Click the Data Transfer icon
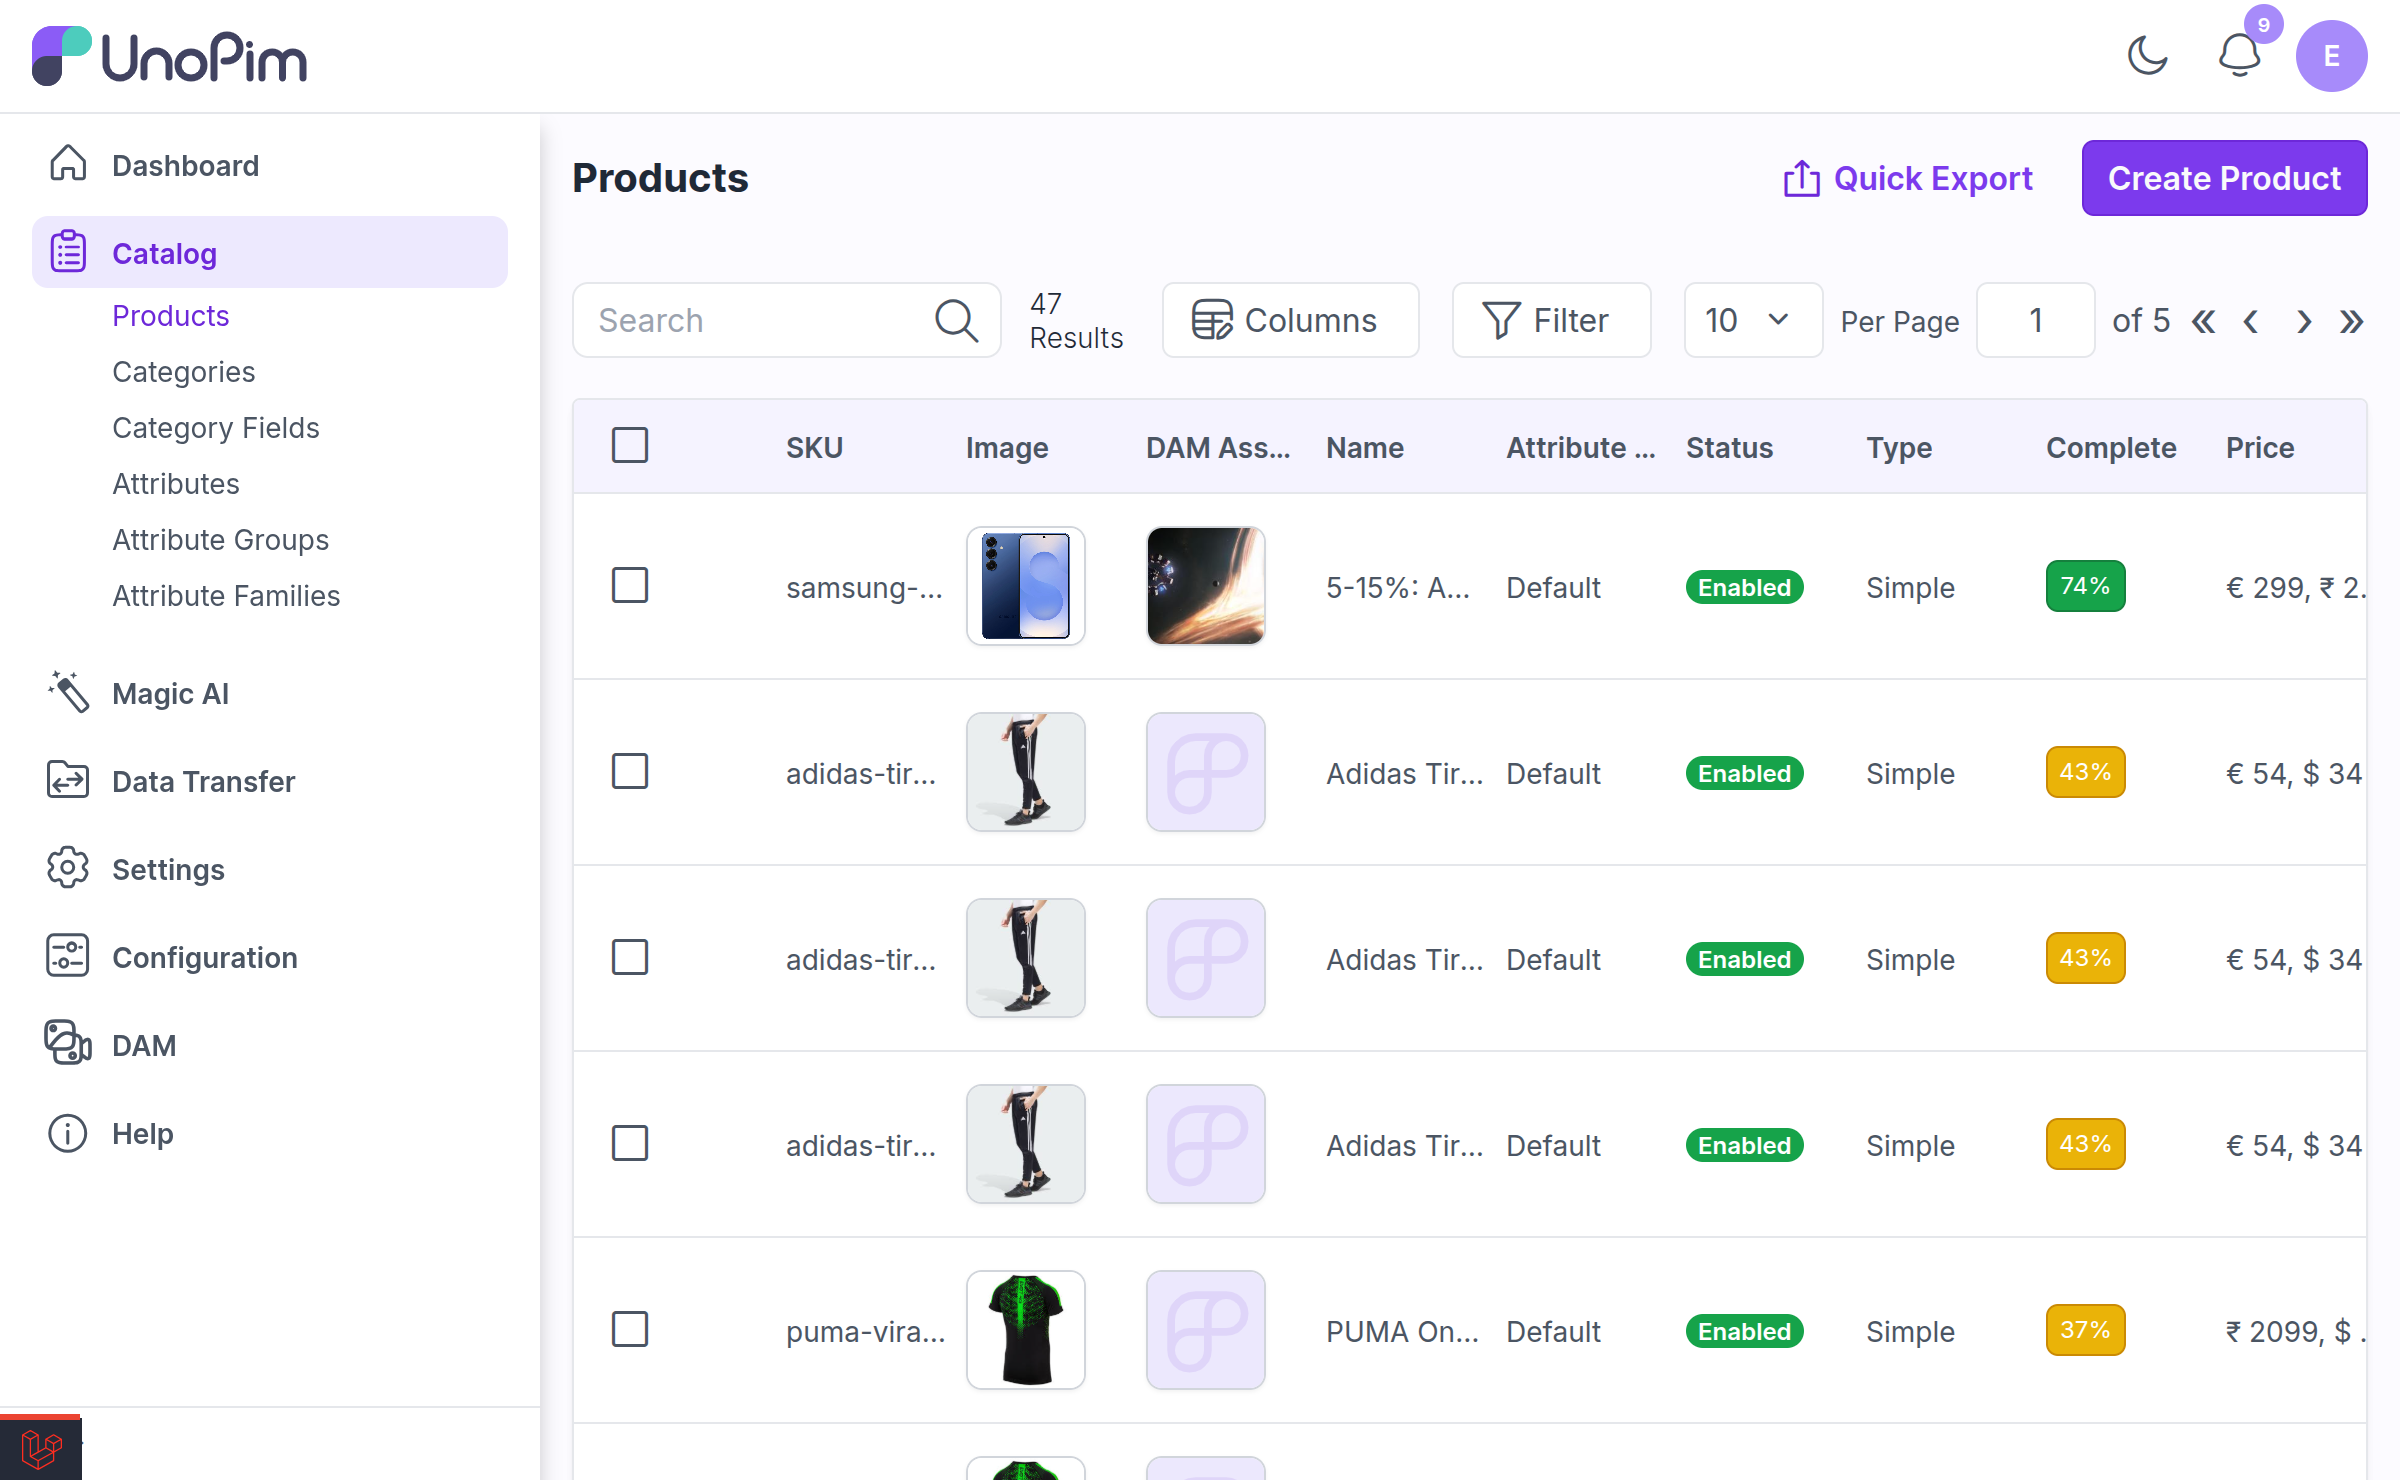2400x1480 pixels. (68, 780)
